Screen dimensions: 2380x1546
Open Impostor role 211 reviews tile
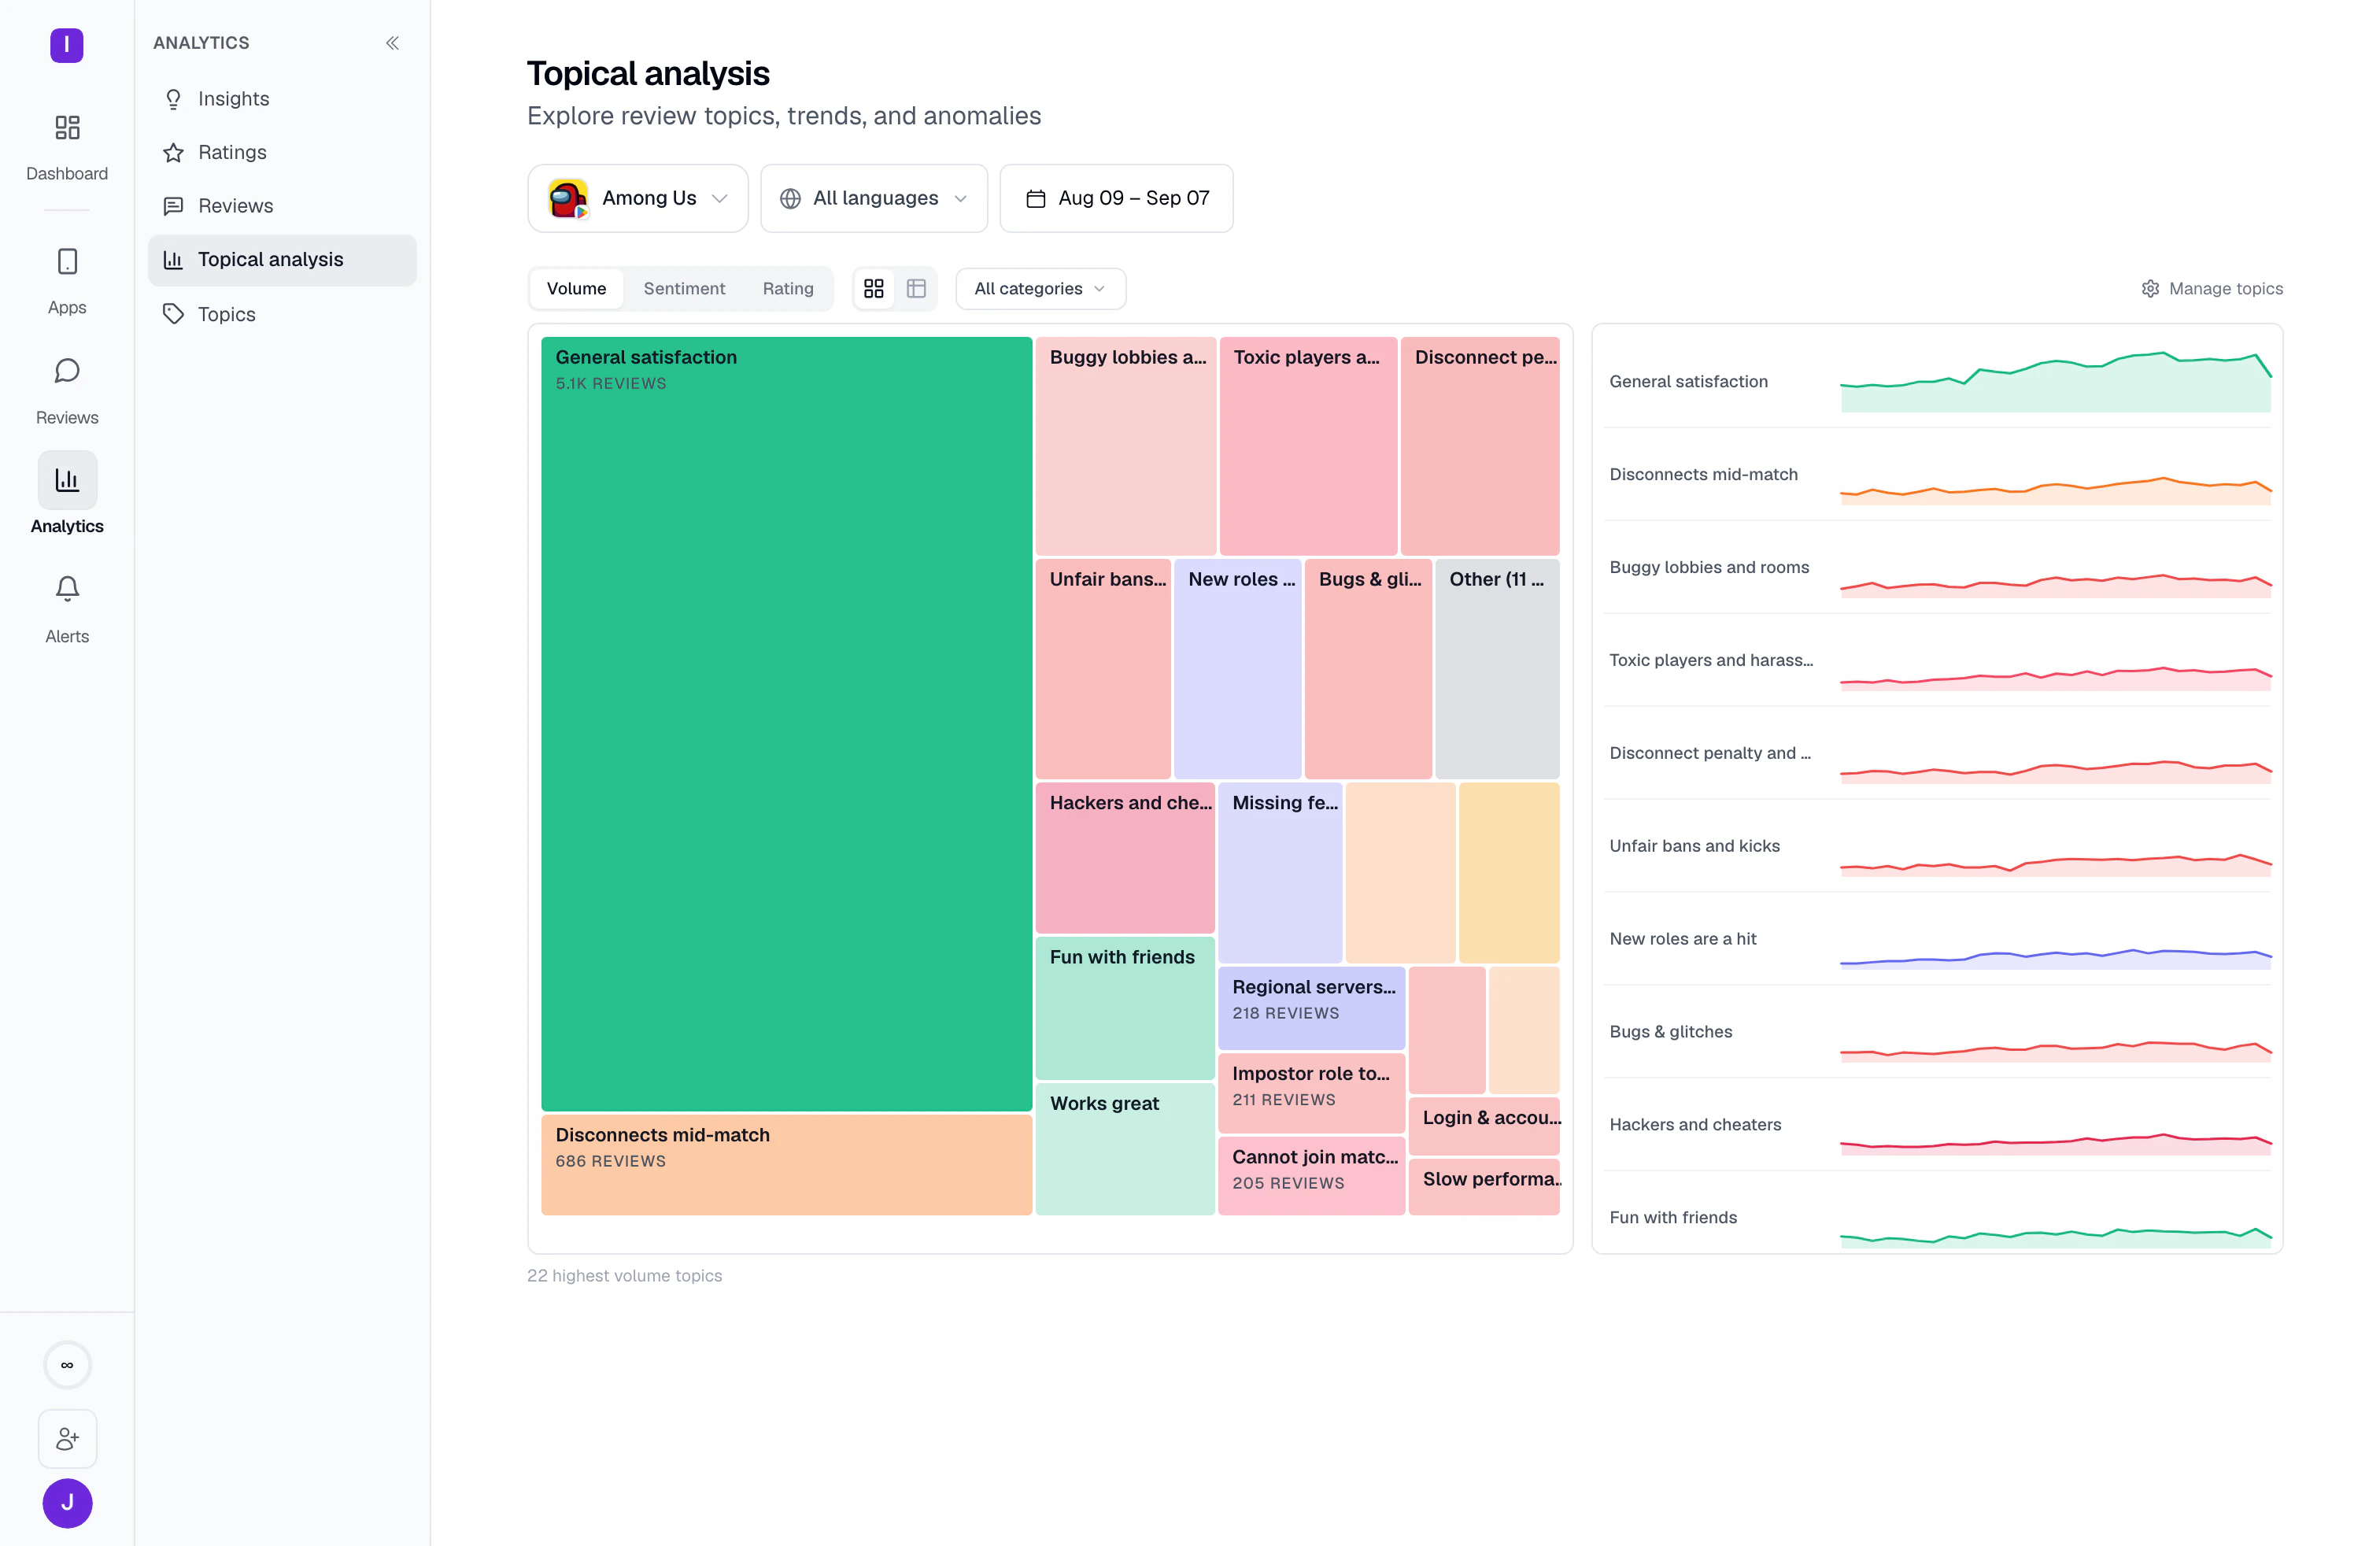pos(1311,1093)
